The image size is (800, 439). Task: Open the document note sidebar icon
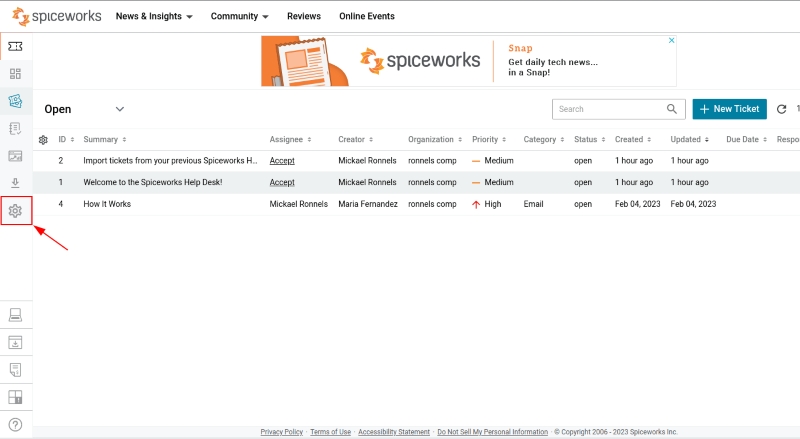point(15,370)
